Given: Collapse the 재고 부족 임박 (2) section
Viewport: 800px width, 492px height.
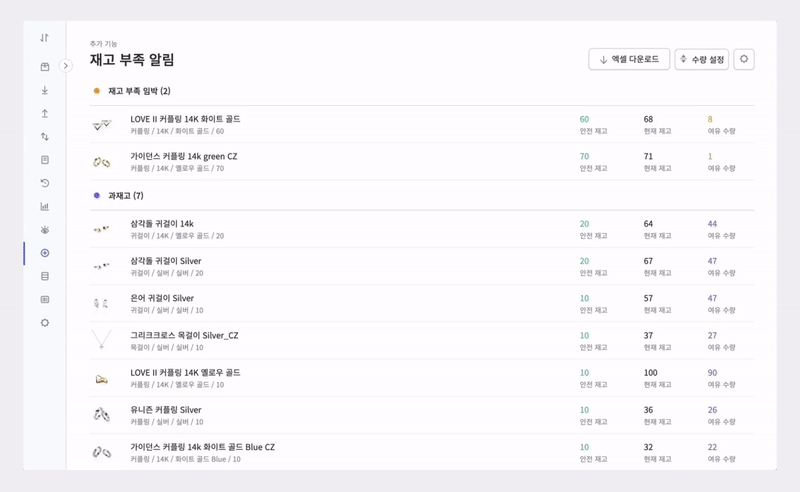Looking at the screenshot, I should click(x=139, y=92).
